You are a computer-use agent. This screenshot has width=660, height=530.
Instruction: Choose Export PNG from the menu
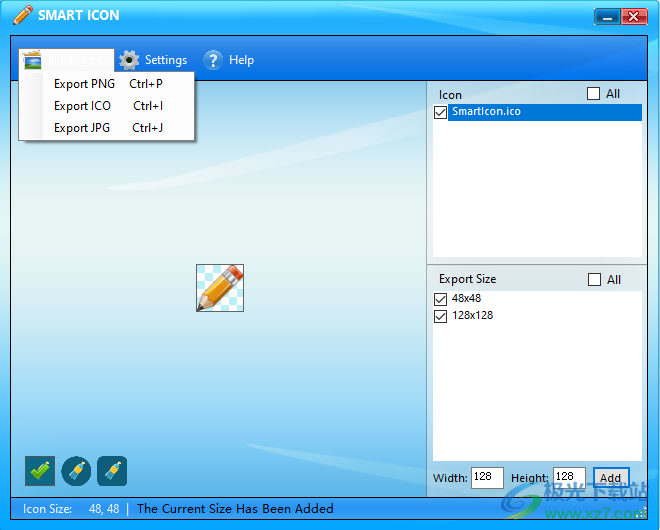tap(108, 84)
